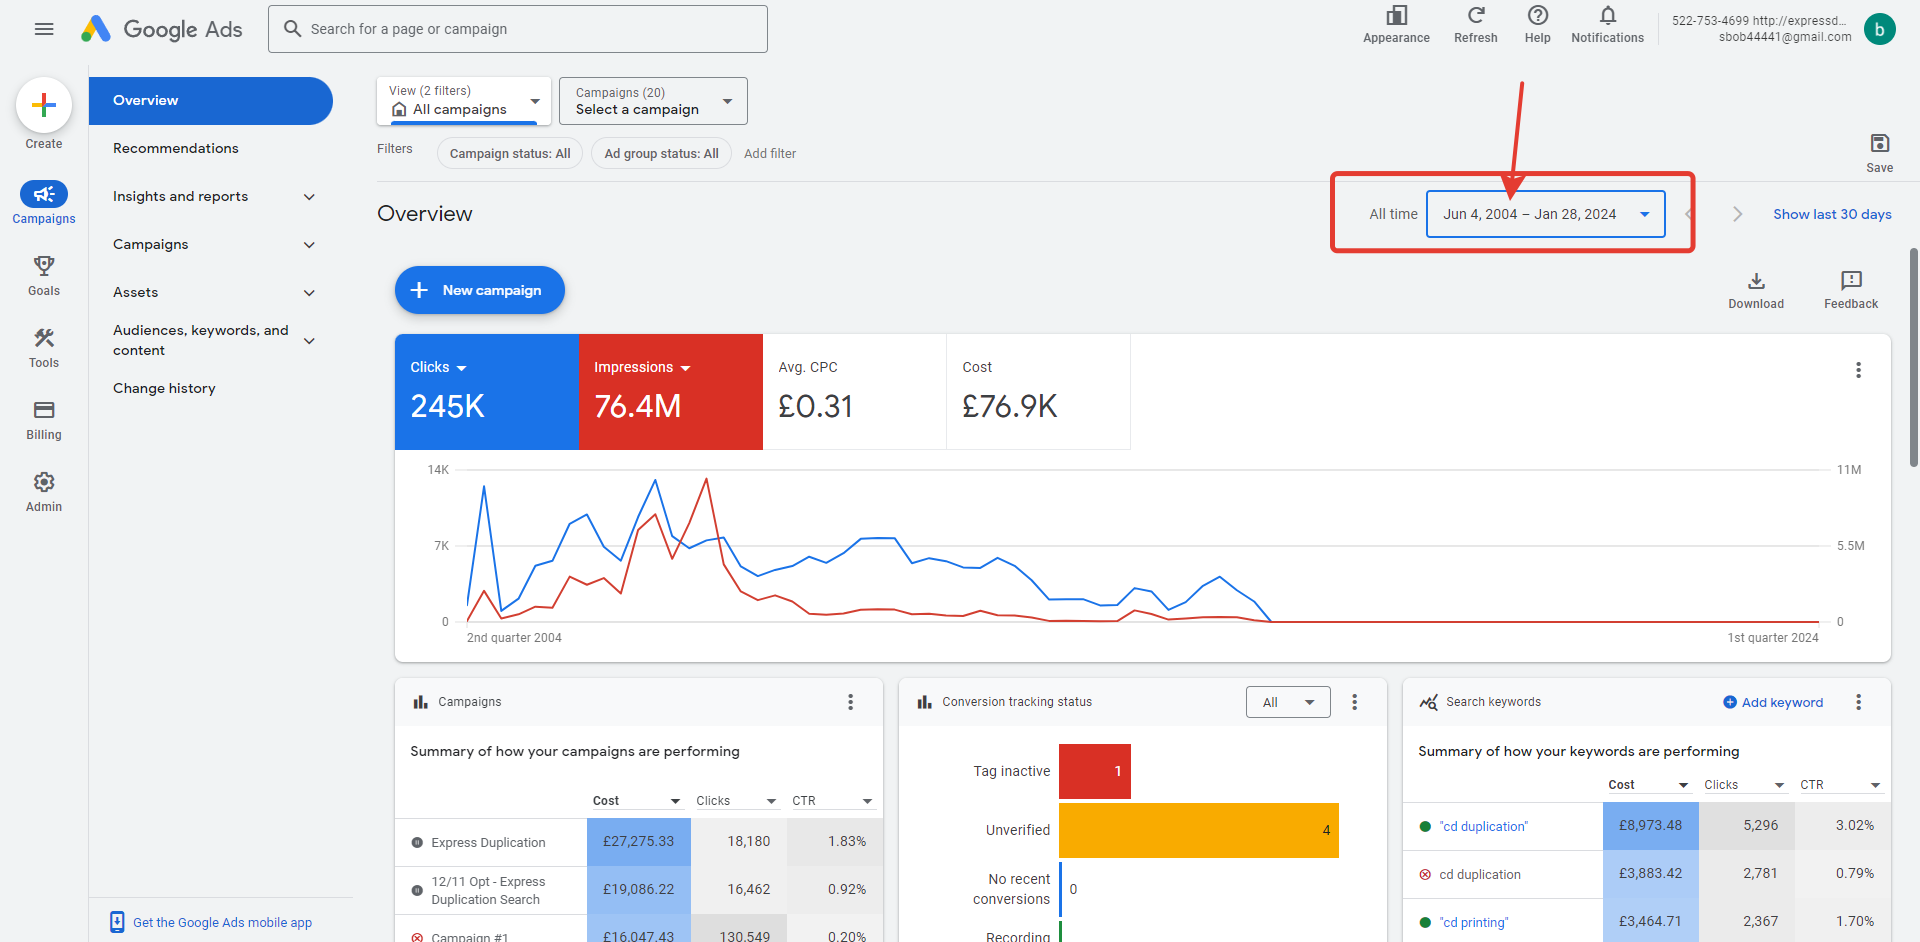Click the New campaign button
The image size is (1920, 942).
point(480,290)
